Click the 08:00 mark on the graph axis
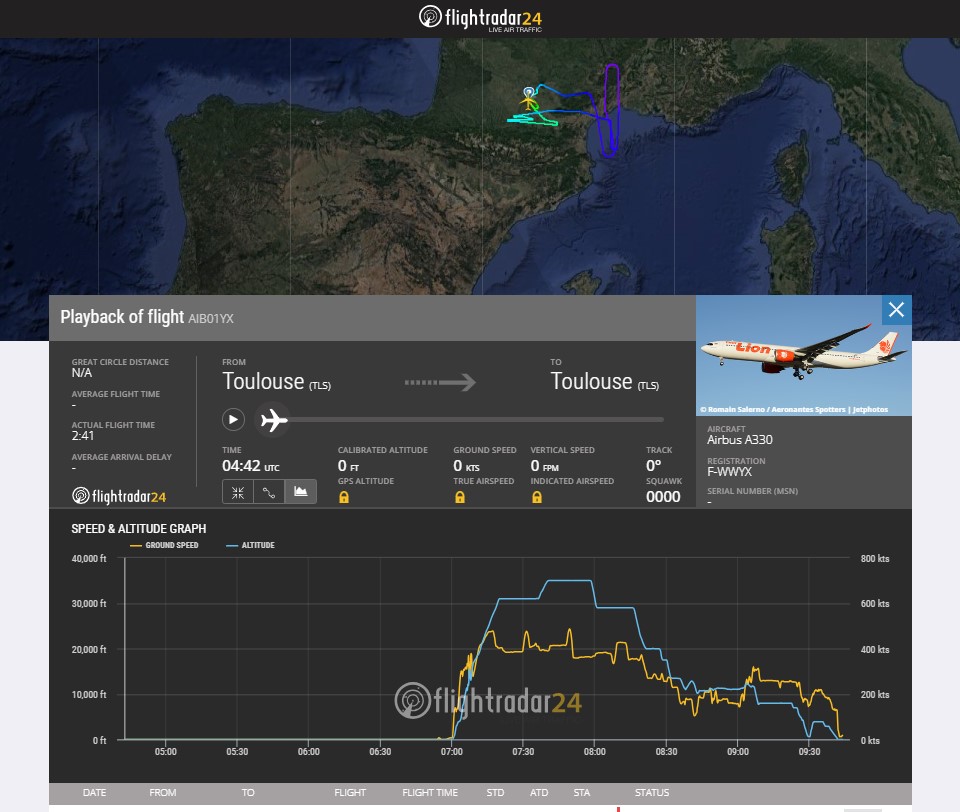 (594, 751)
